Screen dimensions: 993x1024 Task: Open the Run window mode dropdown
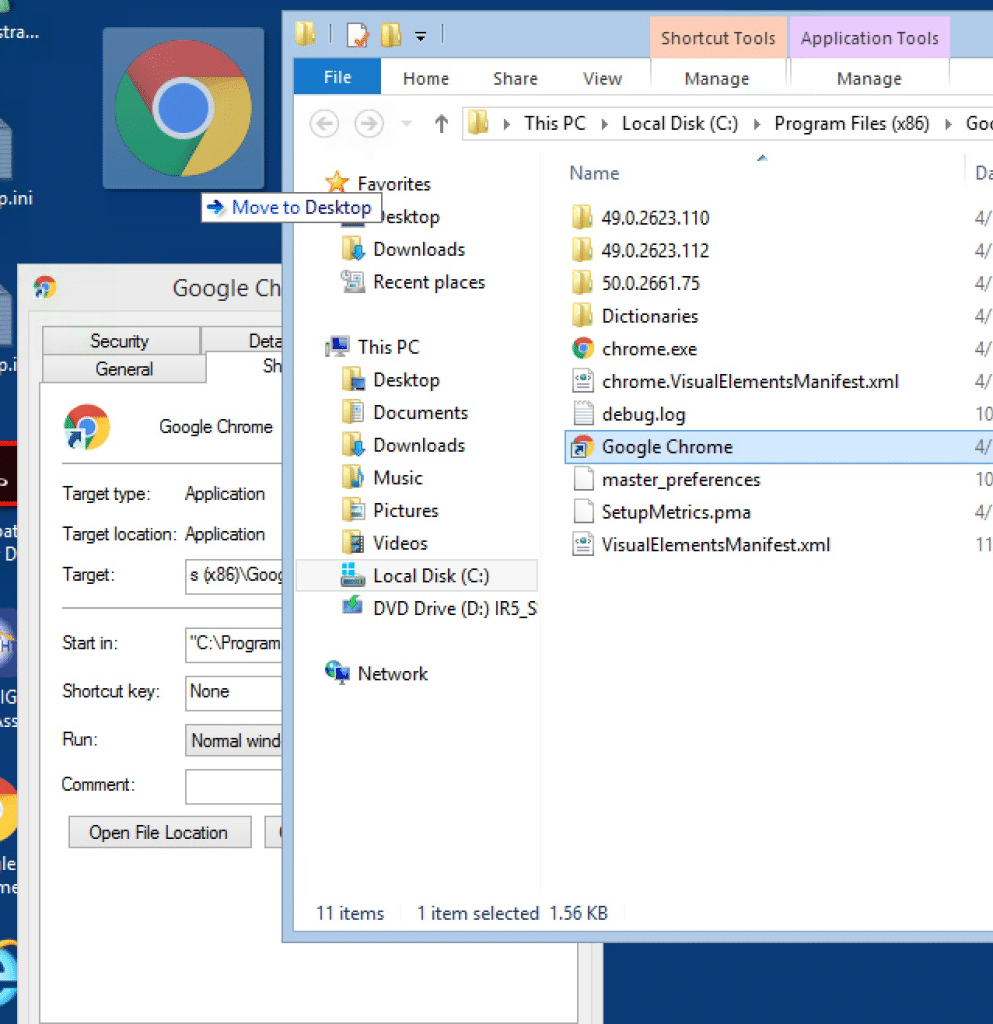(234, 741)
